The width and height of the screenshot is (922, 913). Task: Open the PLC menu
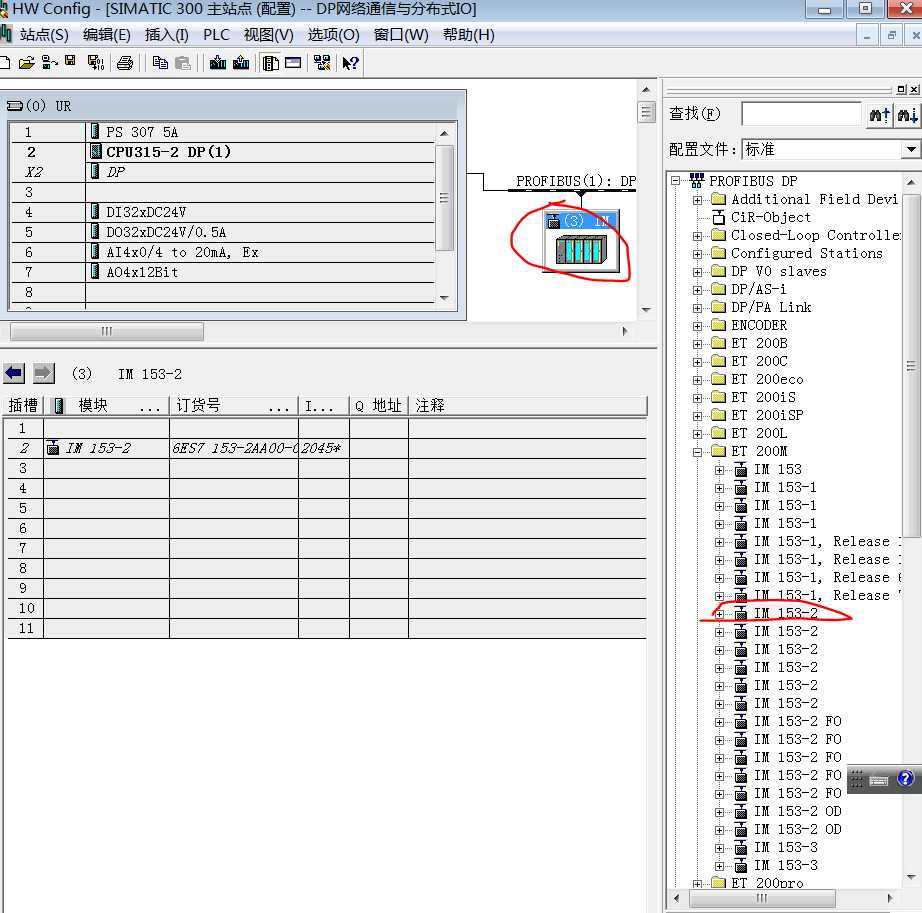click(216, 35)
